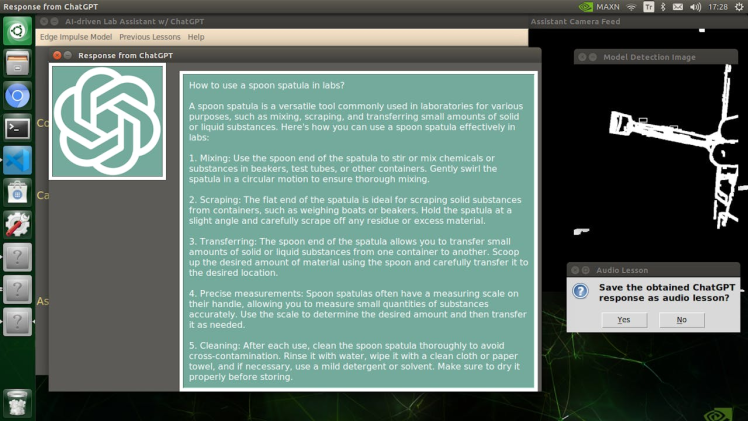Open Ubuntu Software store icon

[17, 193]
